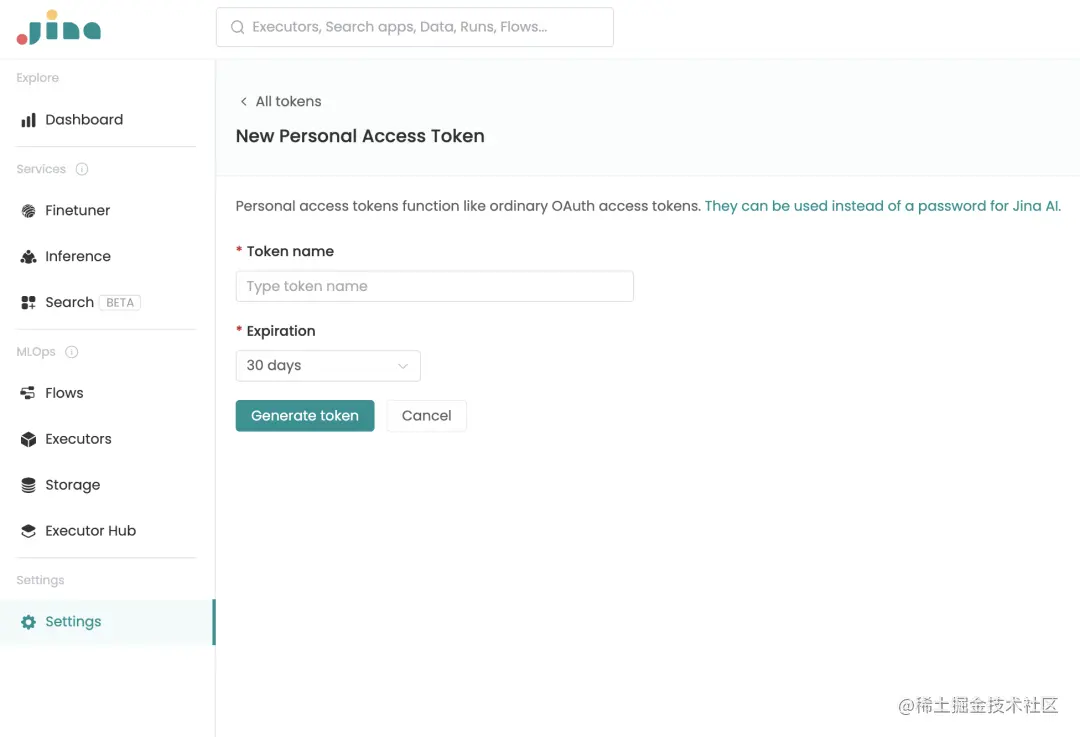Viewport: 1080px width, 737px height.
Task: Click the MLOps info icon
Action: pyautogui.click(x=72, y=352)
